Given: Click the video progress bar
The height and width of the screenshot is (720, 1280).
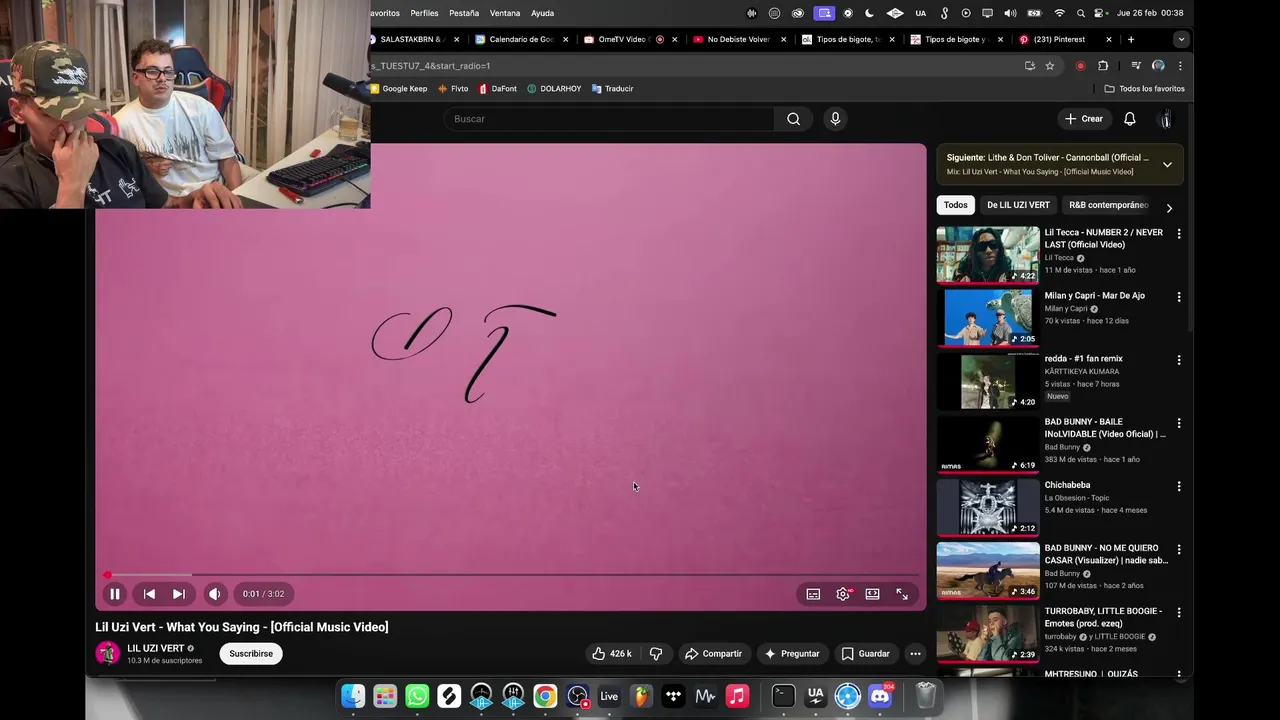Looking at the screenshot, I should (511, 575).
